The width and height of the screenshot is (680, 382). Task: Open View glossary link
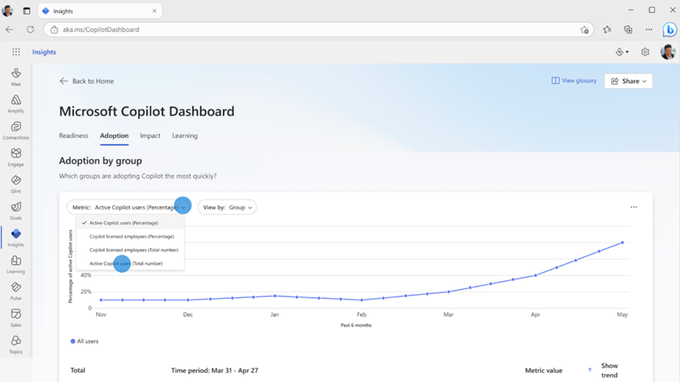574,81
